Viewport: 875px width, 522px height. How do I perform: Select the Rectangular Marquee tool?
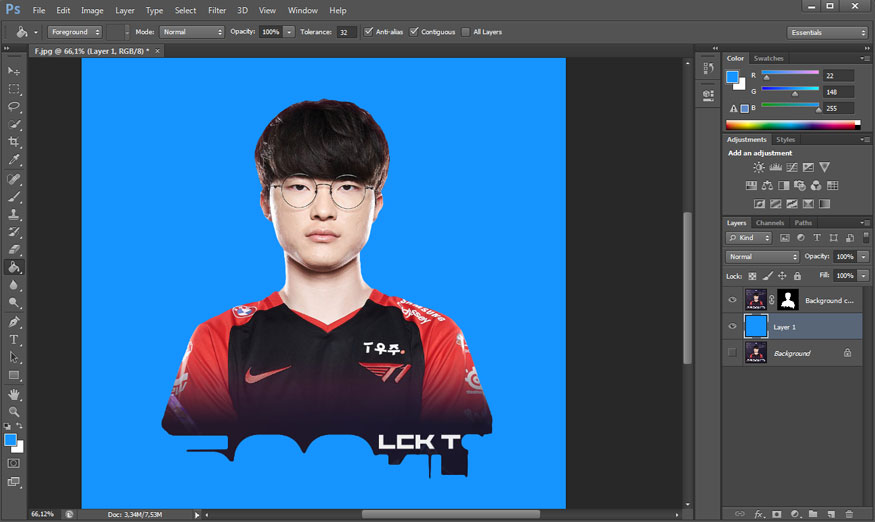[14, 89]
